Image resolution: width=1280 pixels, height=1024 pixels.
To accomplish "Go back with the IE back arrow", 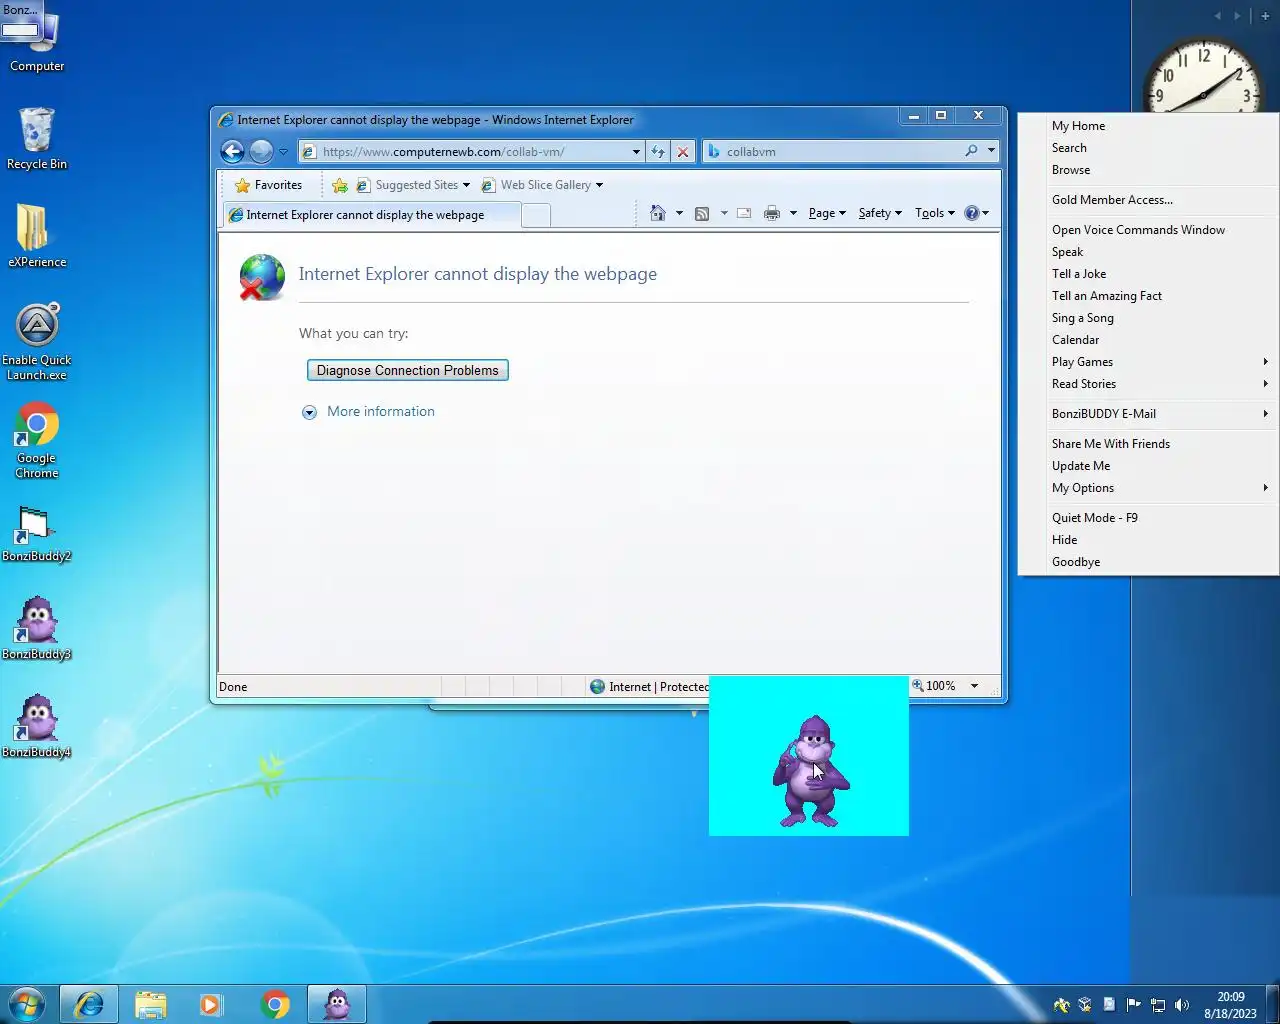I will (232, 151).
